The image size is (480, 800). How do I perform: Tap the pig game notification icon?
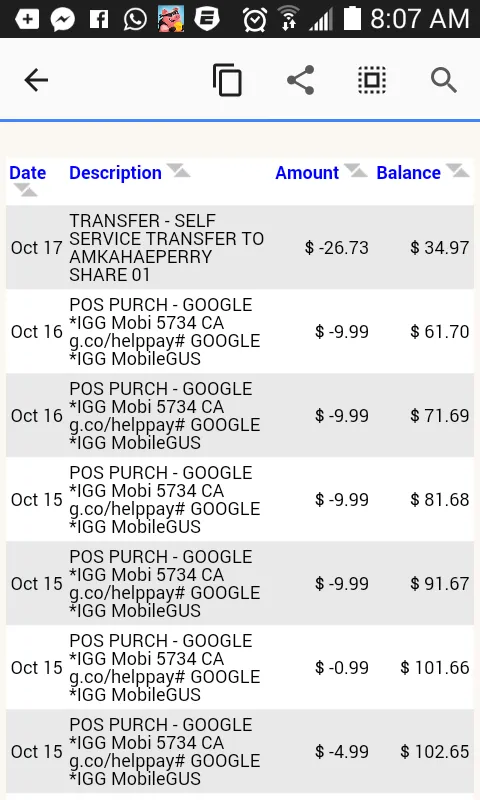click(171, 19)
